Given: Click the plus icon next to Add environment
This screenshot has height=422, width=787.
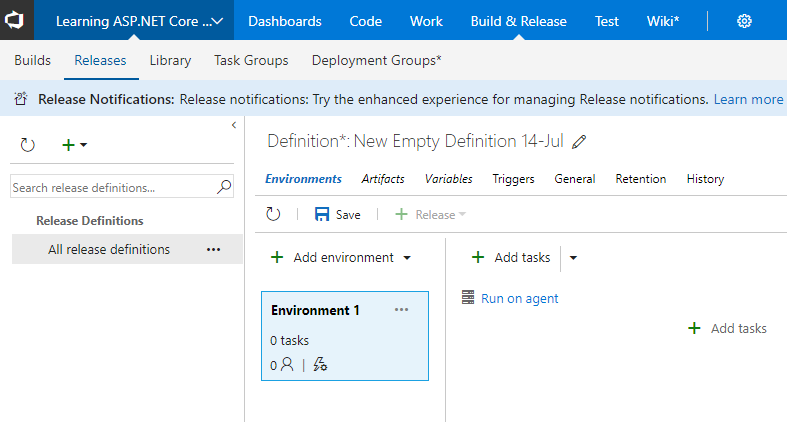Looking at the screenshot, I should pyautogui.click(x=277, y=257).
